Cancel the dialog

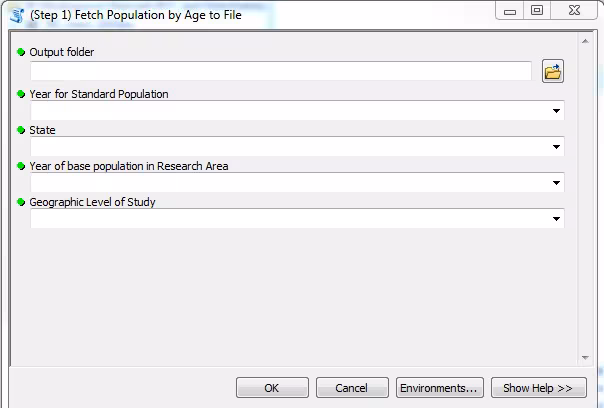[352, 388]
